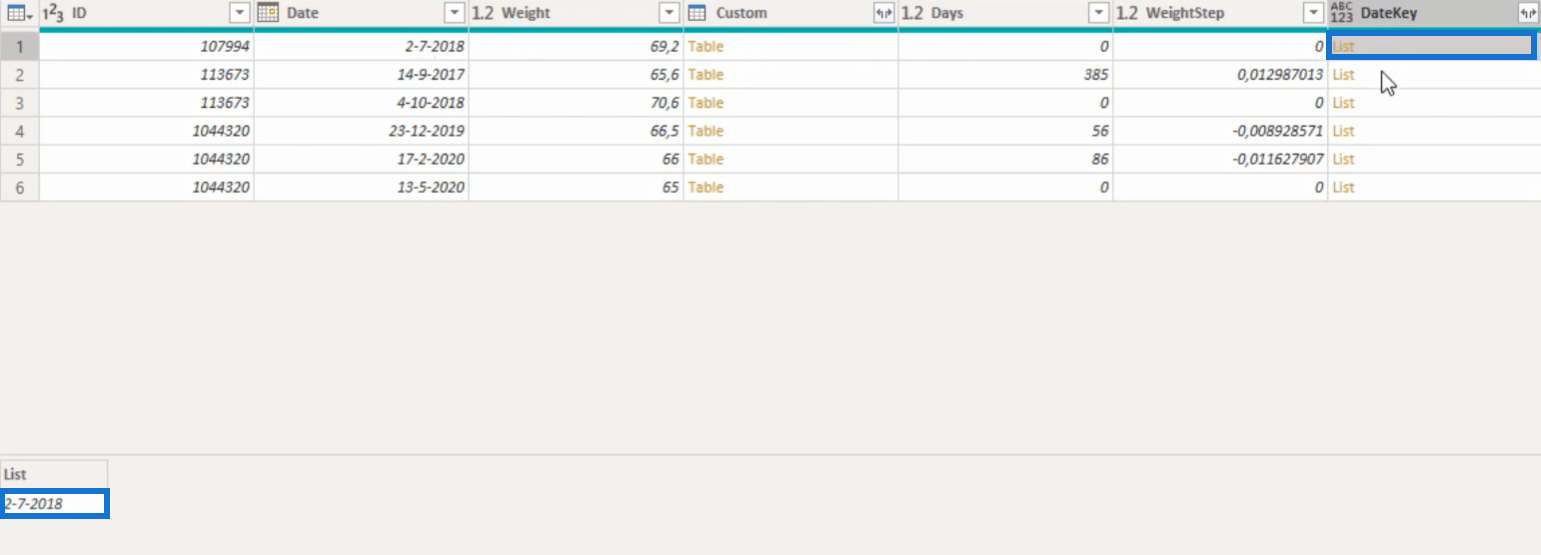Open the DateKey List link in row 5
The height and width of the screenshot is (555, 1541).
(1343, 159)
